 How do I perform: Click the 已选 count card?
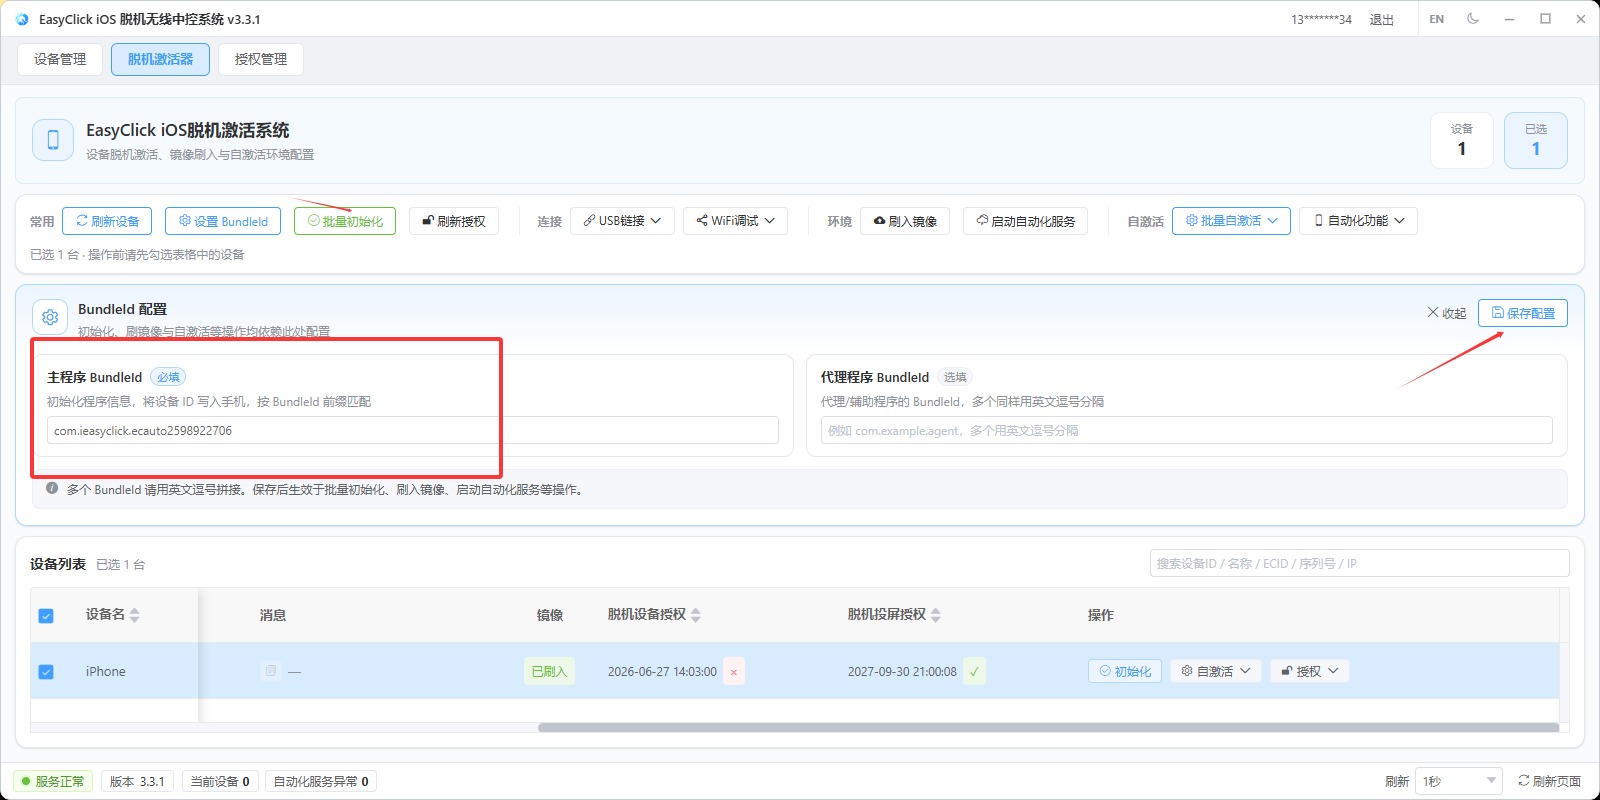pyautogui.click(x=1536, y=140)
